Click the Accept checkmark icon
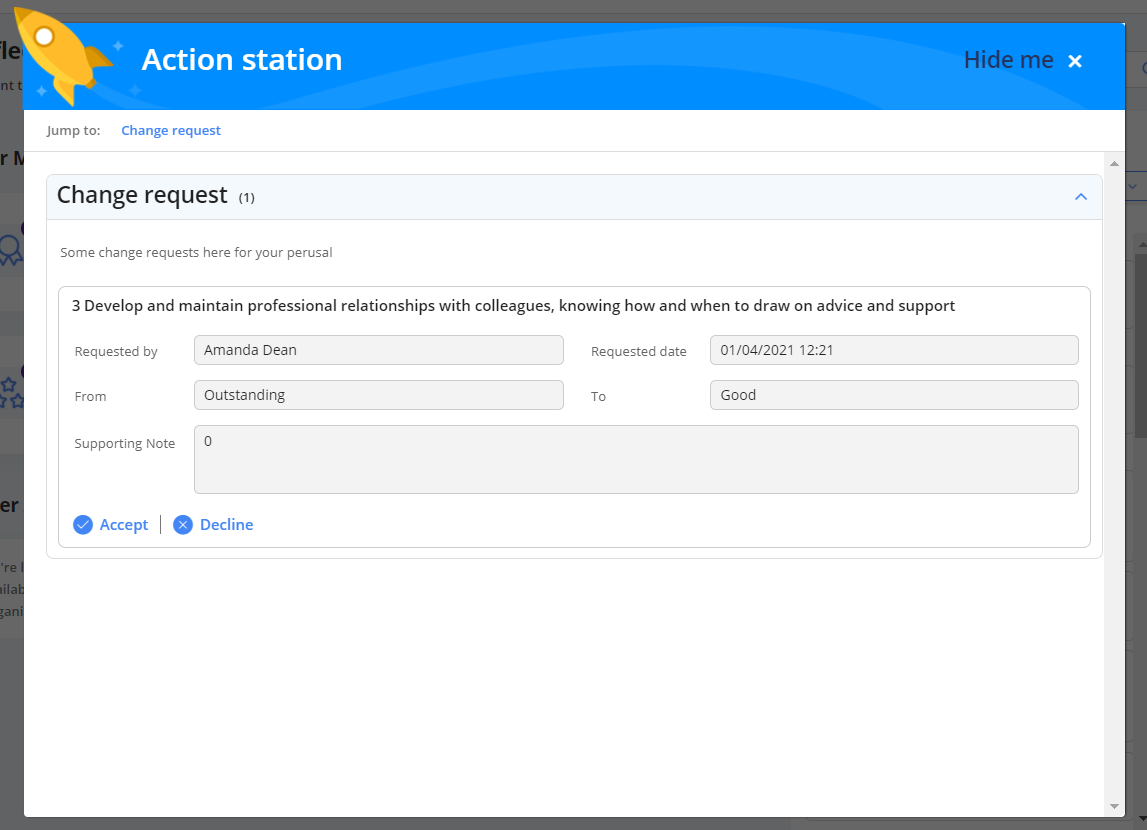The width and height of the screenshot is (1147, 830). (83, 525)
